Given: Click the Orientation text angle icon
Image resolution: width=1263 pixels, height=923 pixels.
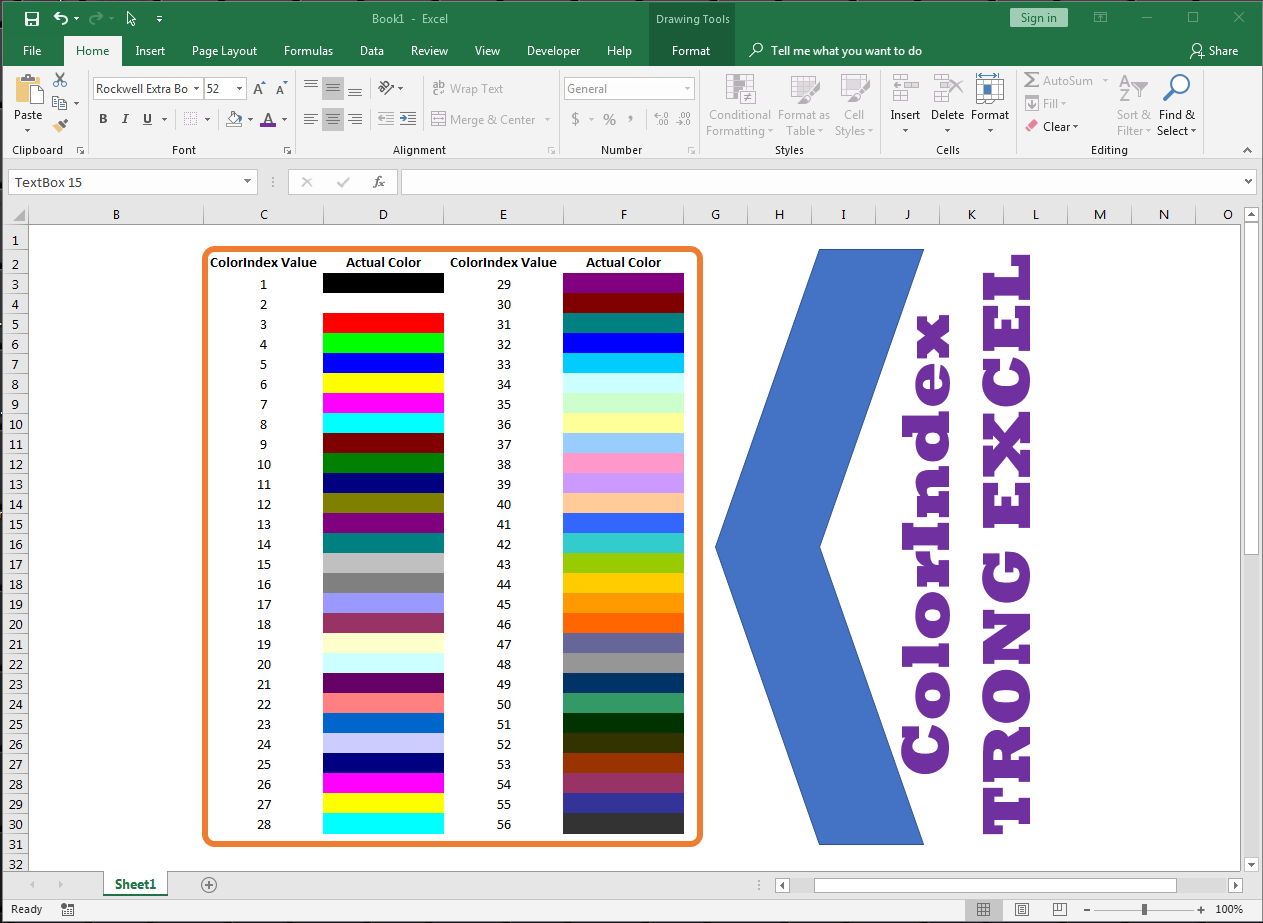Looking at the screenshot, I should pyautogui.click(x=386, y=88).
